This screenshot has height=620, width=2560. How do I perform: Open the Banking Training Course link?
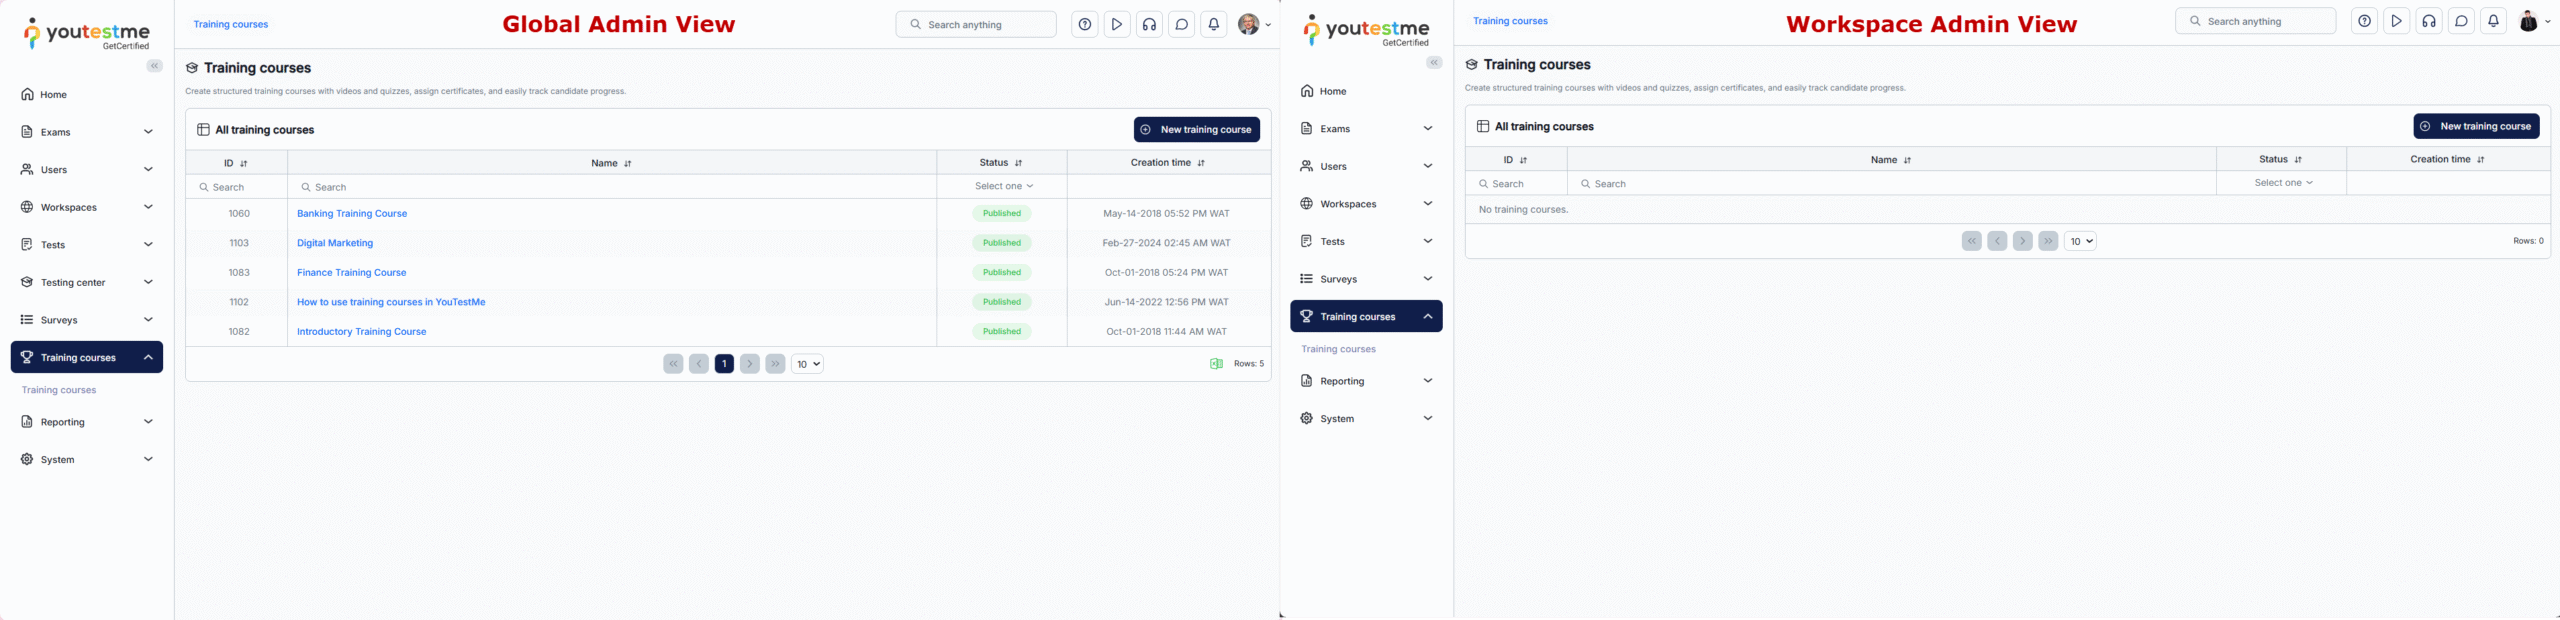[x=352, y=214]
